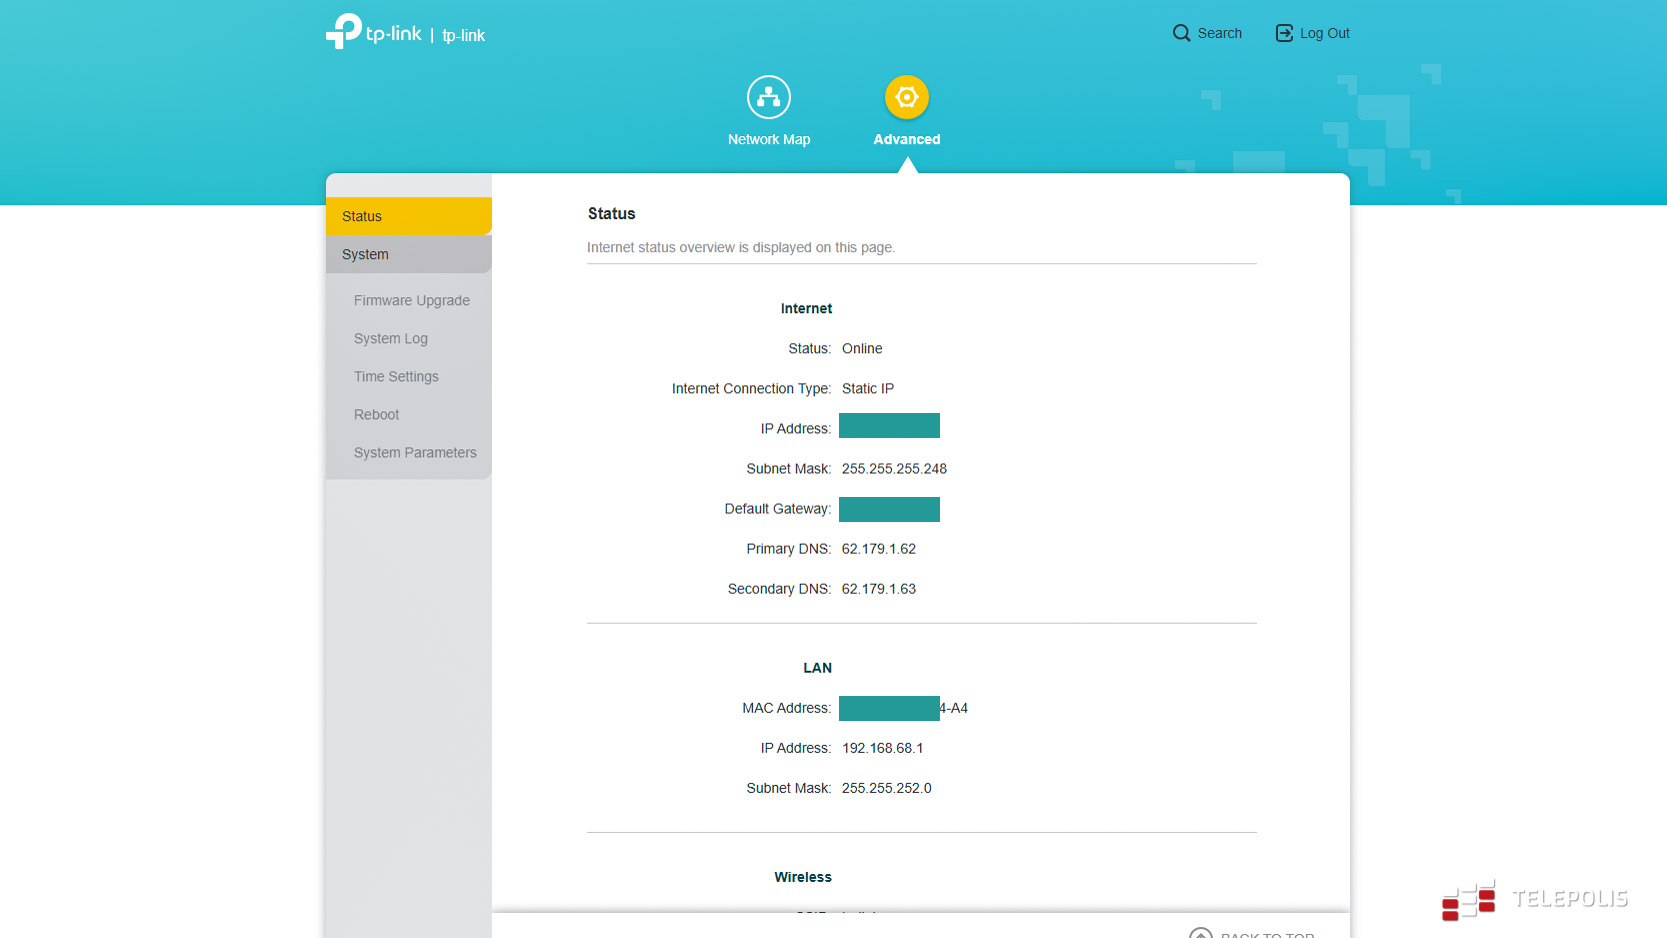This screenshot has width=1667, height=938.
Task: Click the Network Map icon
Action: (x=768, y=97)
